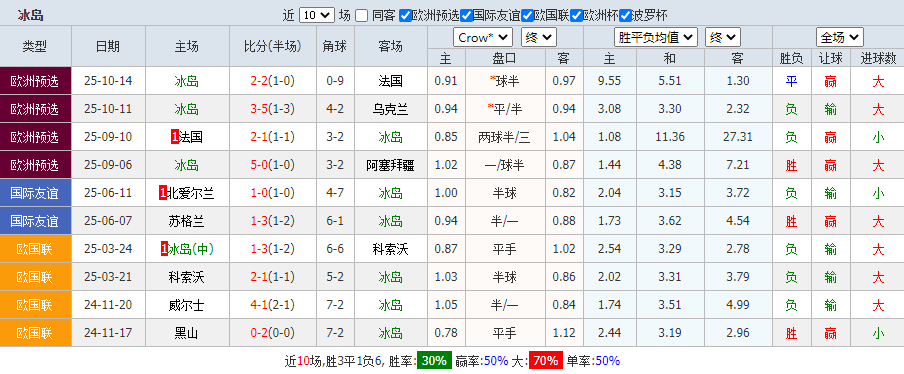Click the date 25-06-07

click(x=108, y=221)
